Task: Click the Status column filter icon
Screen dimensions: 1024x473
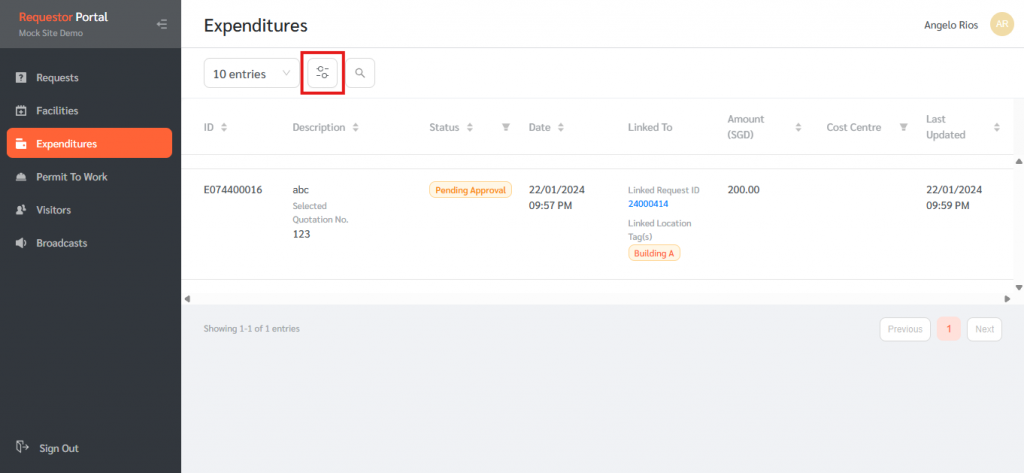Action: click(x=505, y=128)
